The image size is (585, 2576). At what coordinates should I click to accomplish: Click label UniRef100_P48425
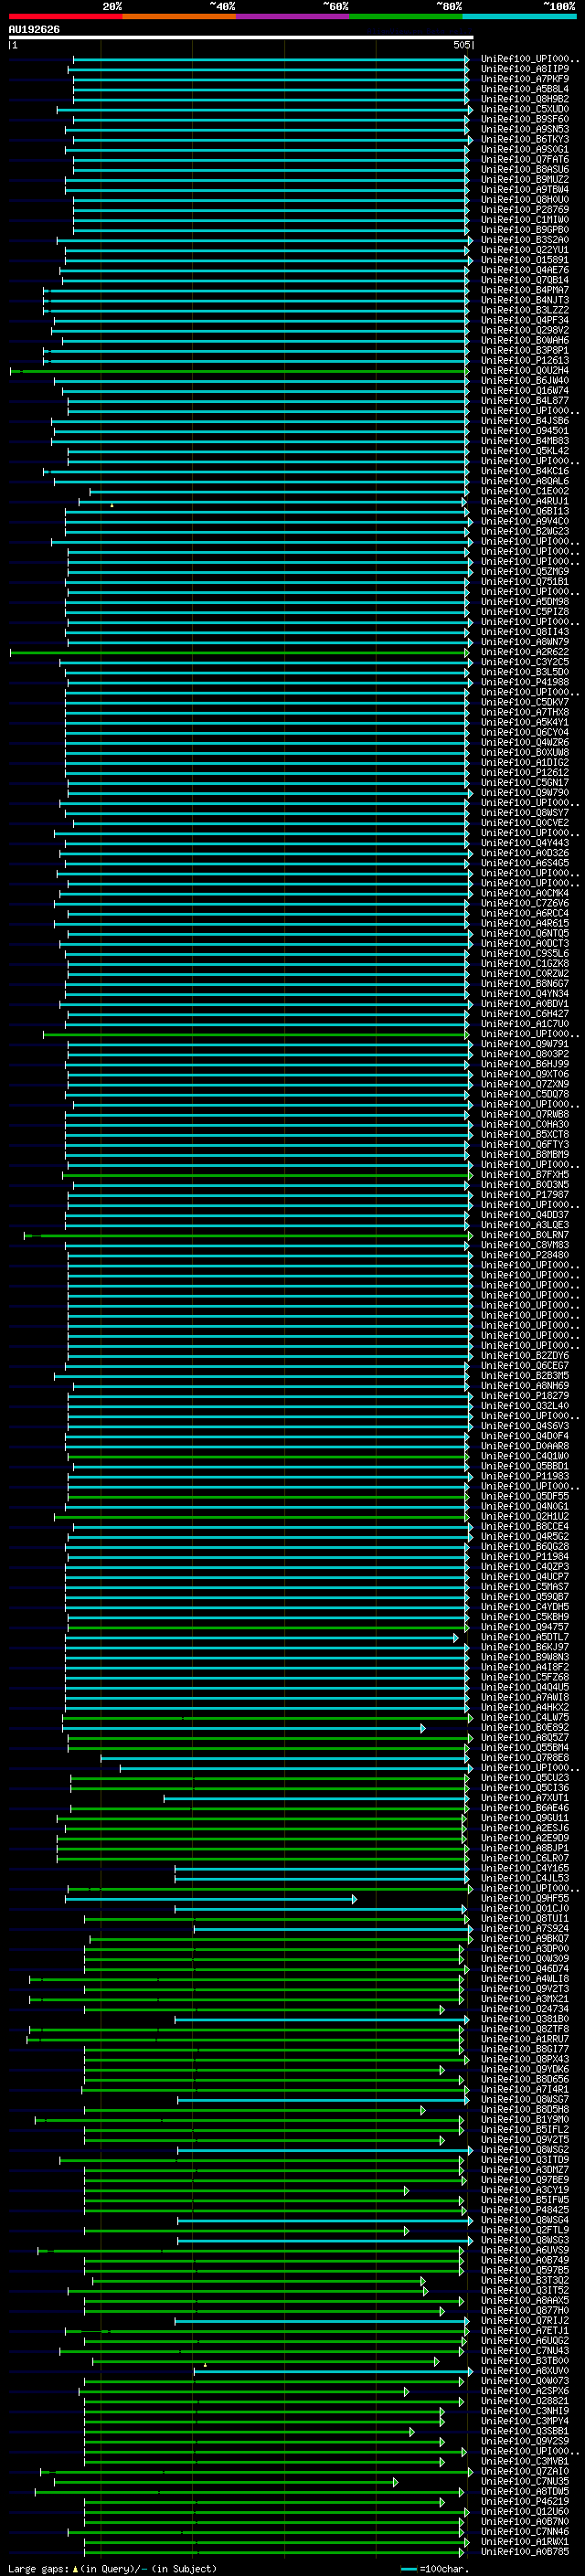(524, 2210)
